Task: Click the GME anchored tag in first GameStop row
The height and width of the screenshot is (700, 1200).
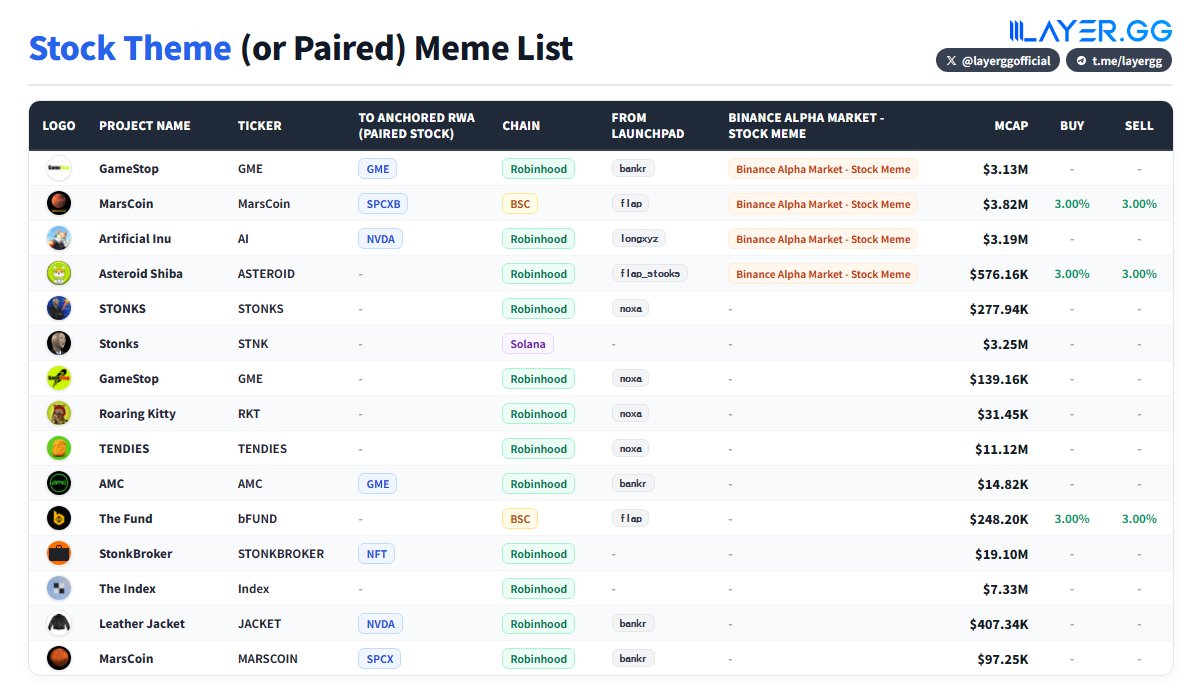Action: (x=378, y=169)
